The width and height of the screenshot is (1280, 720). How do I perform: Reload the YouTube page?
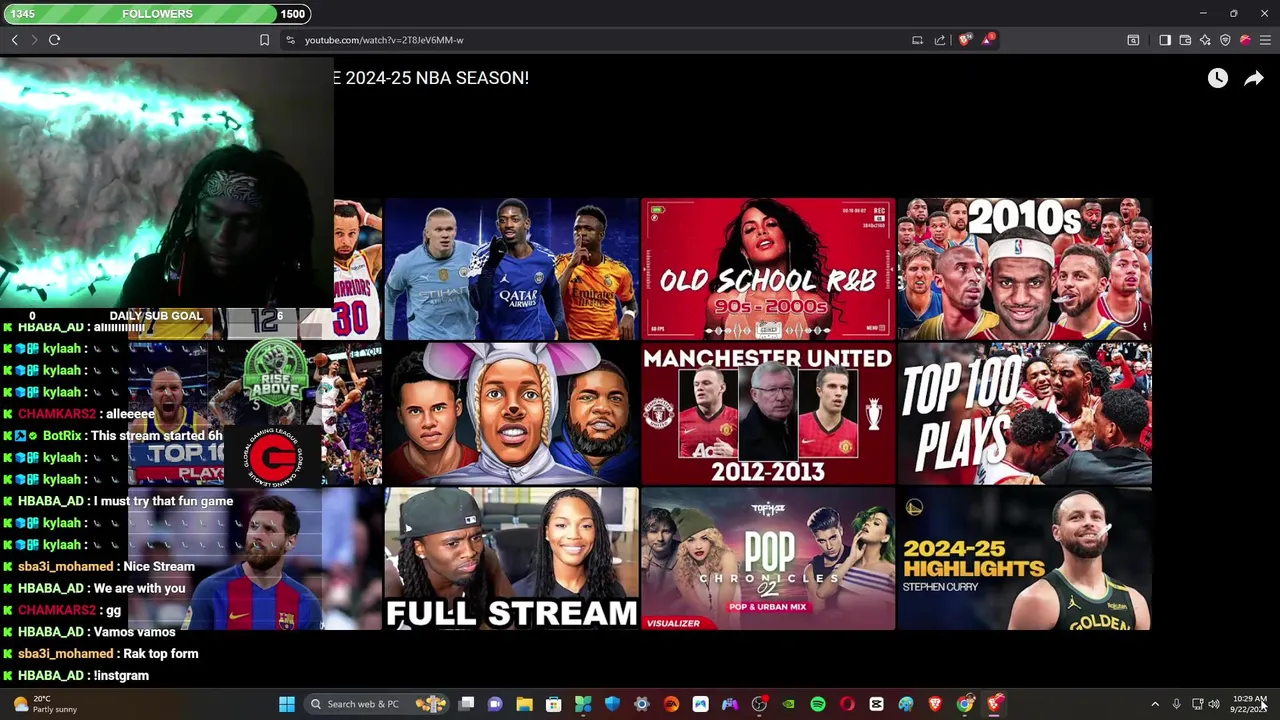[x=54, y=40]
